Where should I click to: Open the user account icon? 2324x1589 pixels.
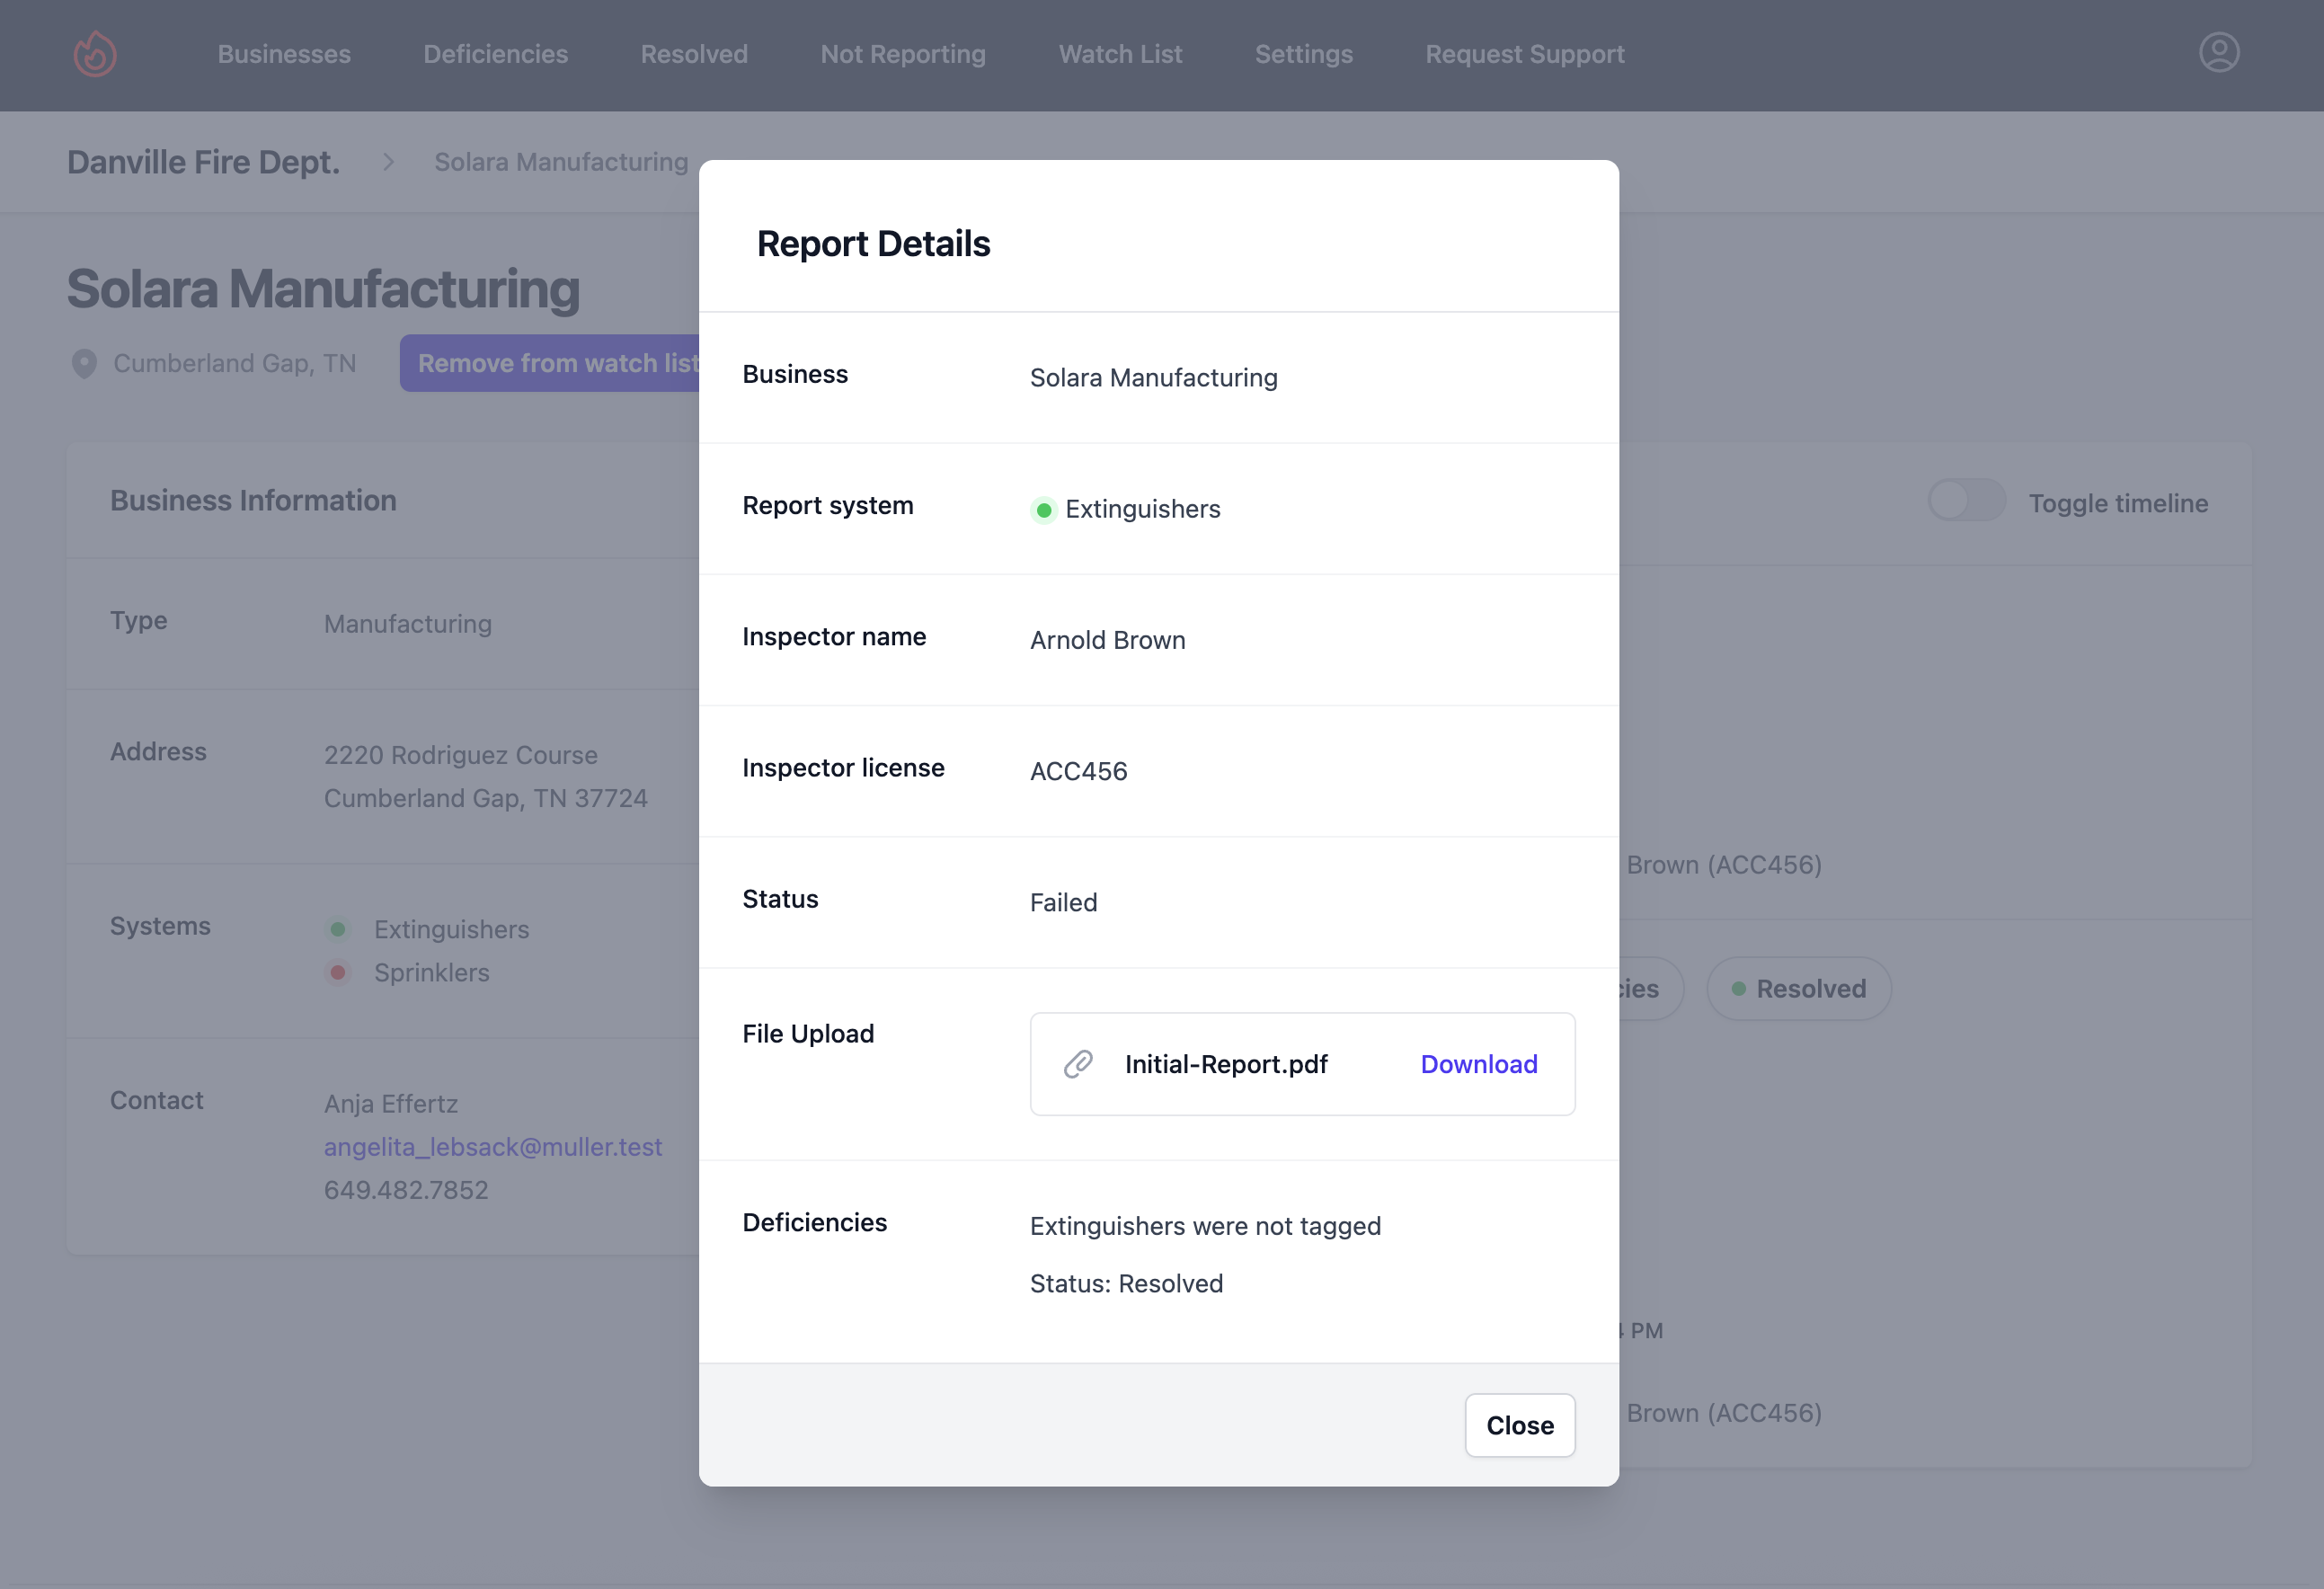point(2219,53)
